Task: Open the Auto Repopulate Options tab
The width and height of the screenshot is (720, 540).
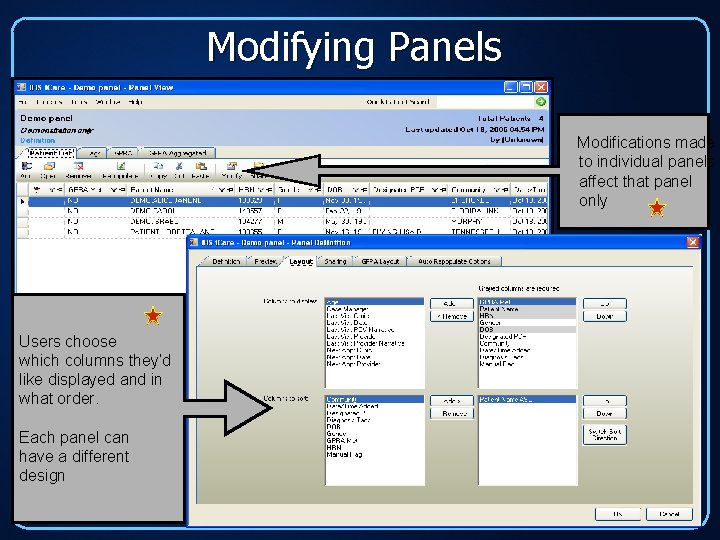Action: [x=455, y=261]
